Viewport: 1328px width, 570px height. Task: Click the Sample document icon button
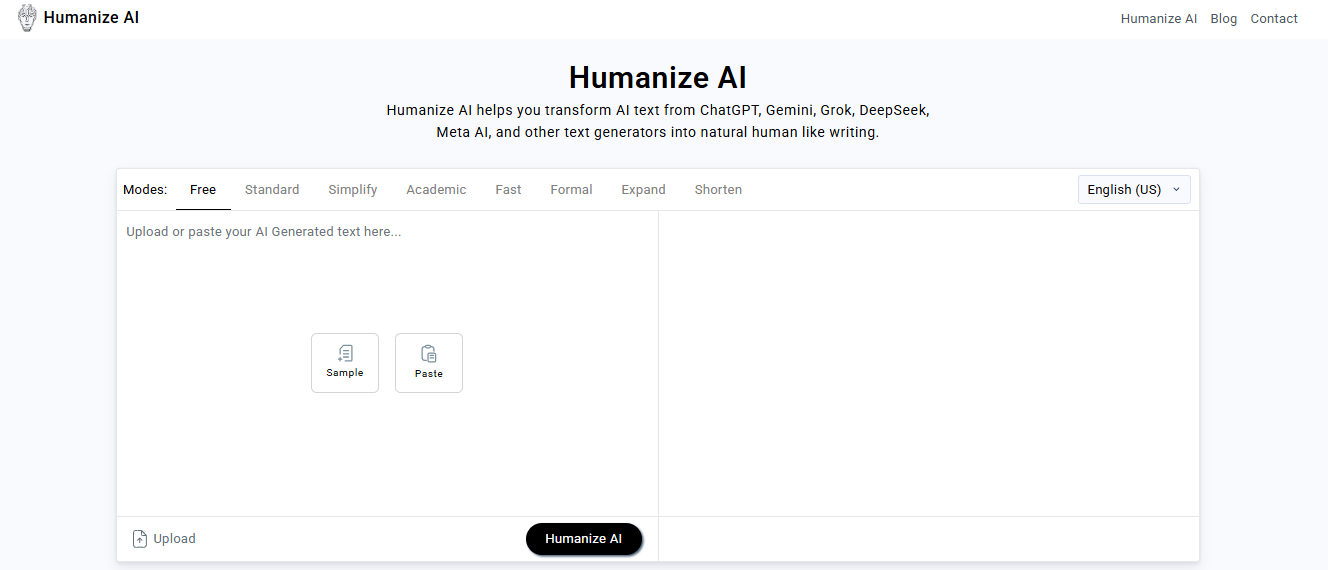pos(345,363)
